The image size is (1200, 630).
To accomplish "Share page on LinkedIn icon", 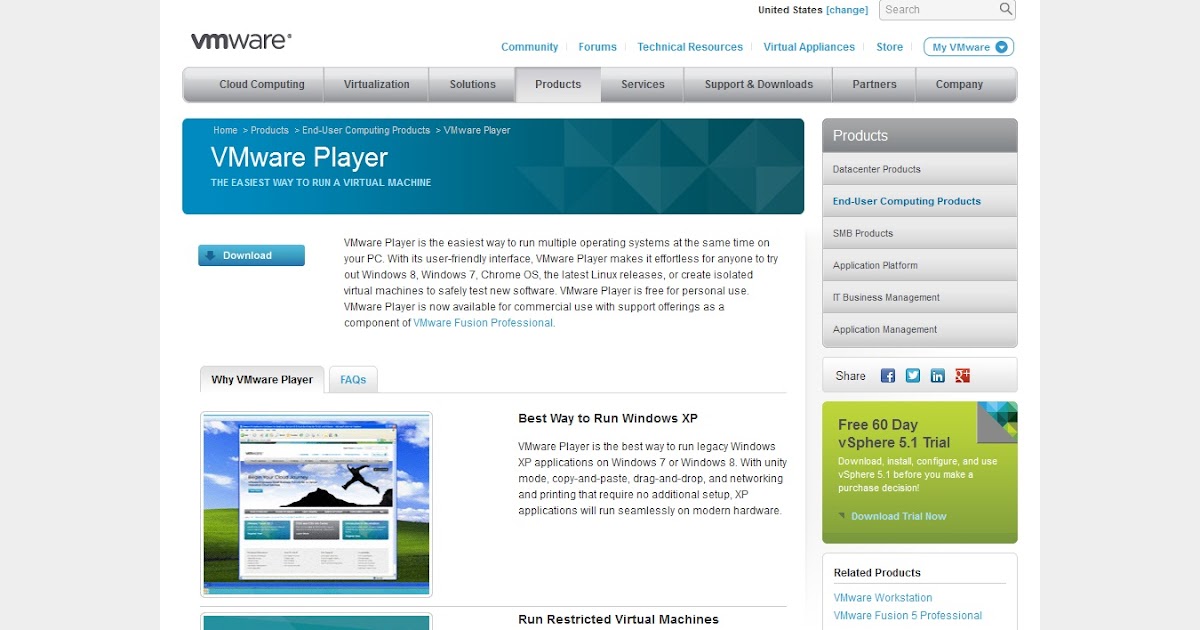I will click(938, 376).
